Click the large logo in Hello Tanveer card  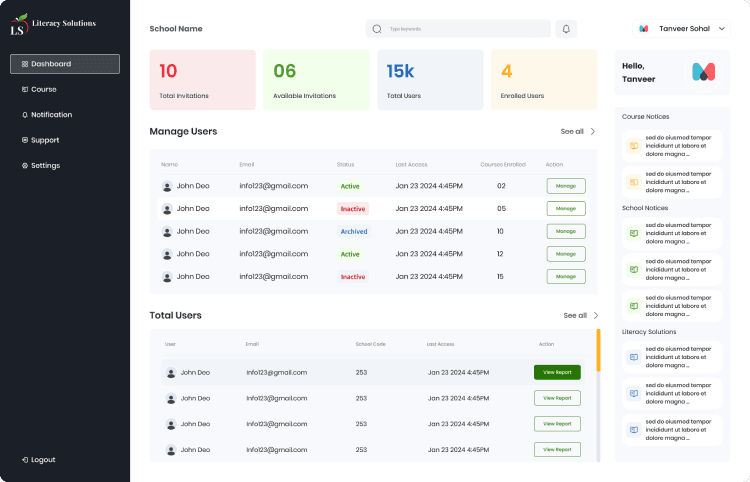pos(703,72)
